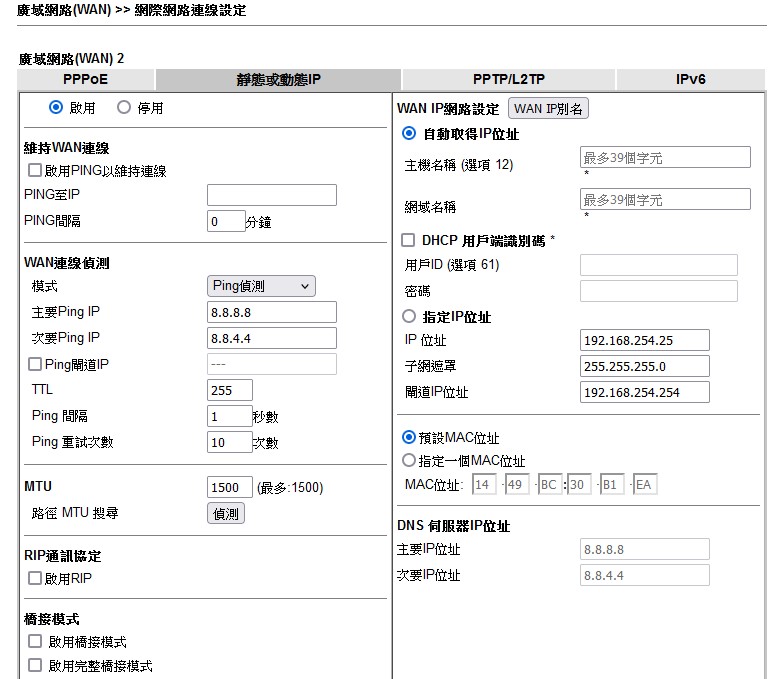Select the IPv6 tab
Viewport: 778px width, 679px height.
691,79
